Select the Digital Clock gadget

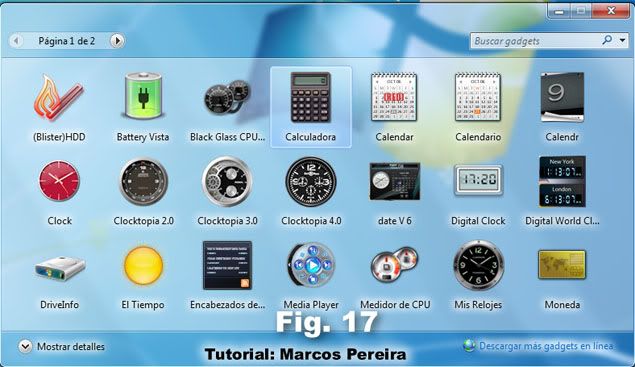click(478, 180)
